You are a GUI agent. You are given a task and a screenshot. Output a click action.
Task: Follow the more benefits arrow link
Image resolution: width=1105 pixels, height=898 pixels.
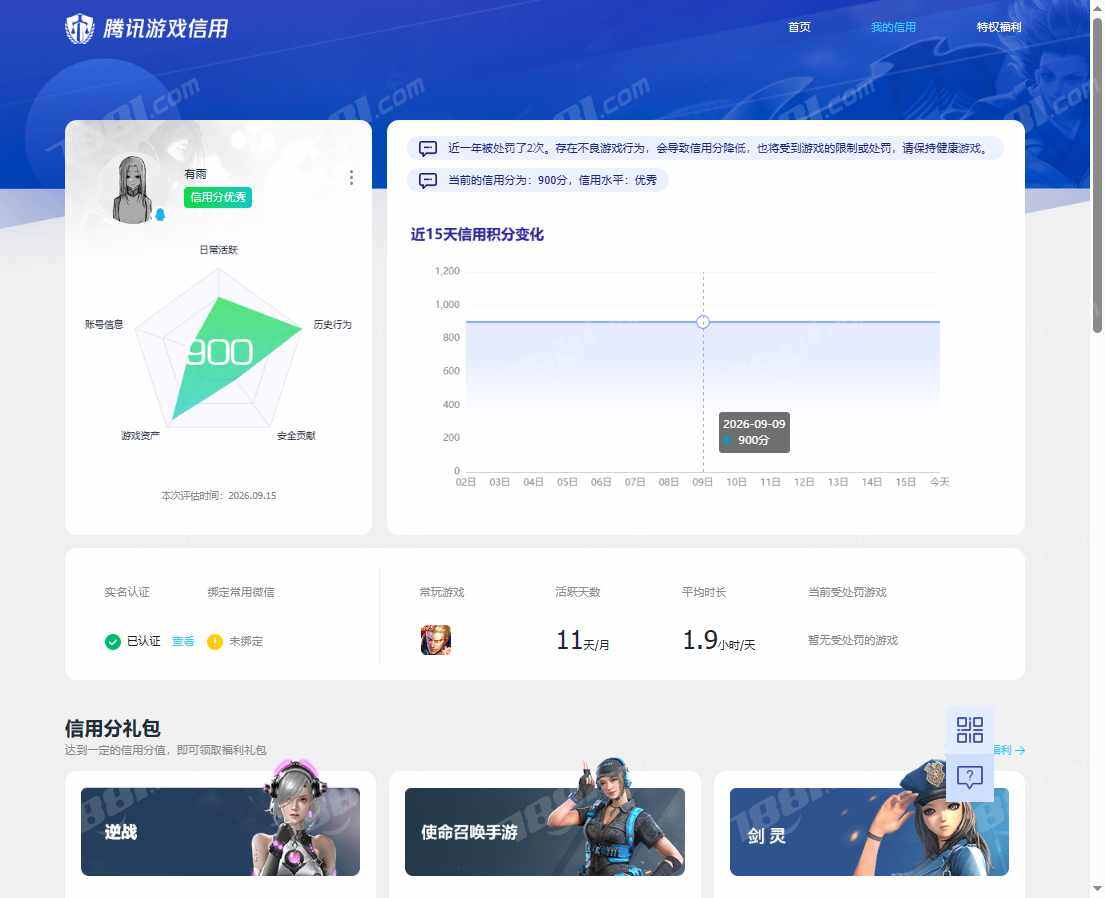pos(1010,750)
